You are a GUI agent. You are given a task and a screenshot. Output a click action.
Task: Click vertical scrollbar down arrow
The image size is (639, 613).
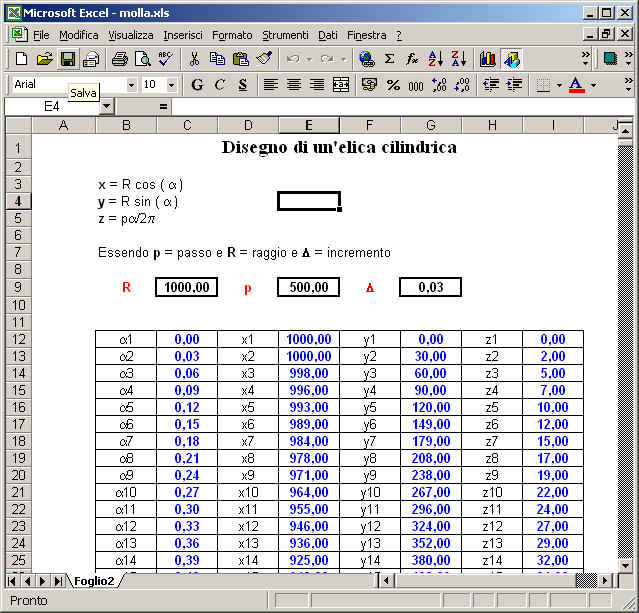click(x=625, y=565)
